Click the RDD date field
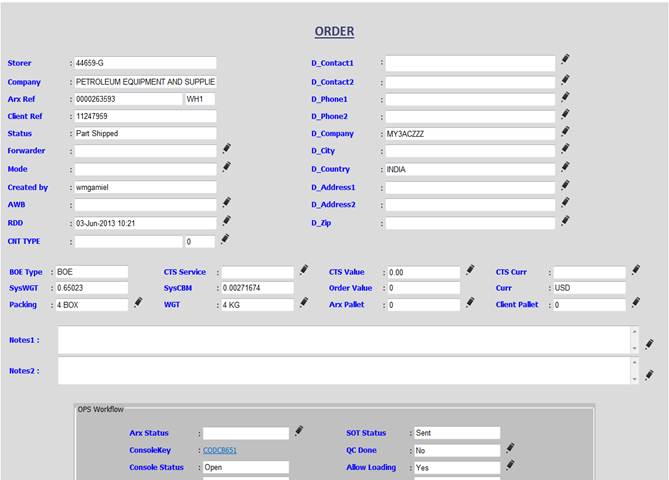 point(145,223)
